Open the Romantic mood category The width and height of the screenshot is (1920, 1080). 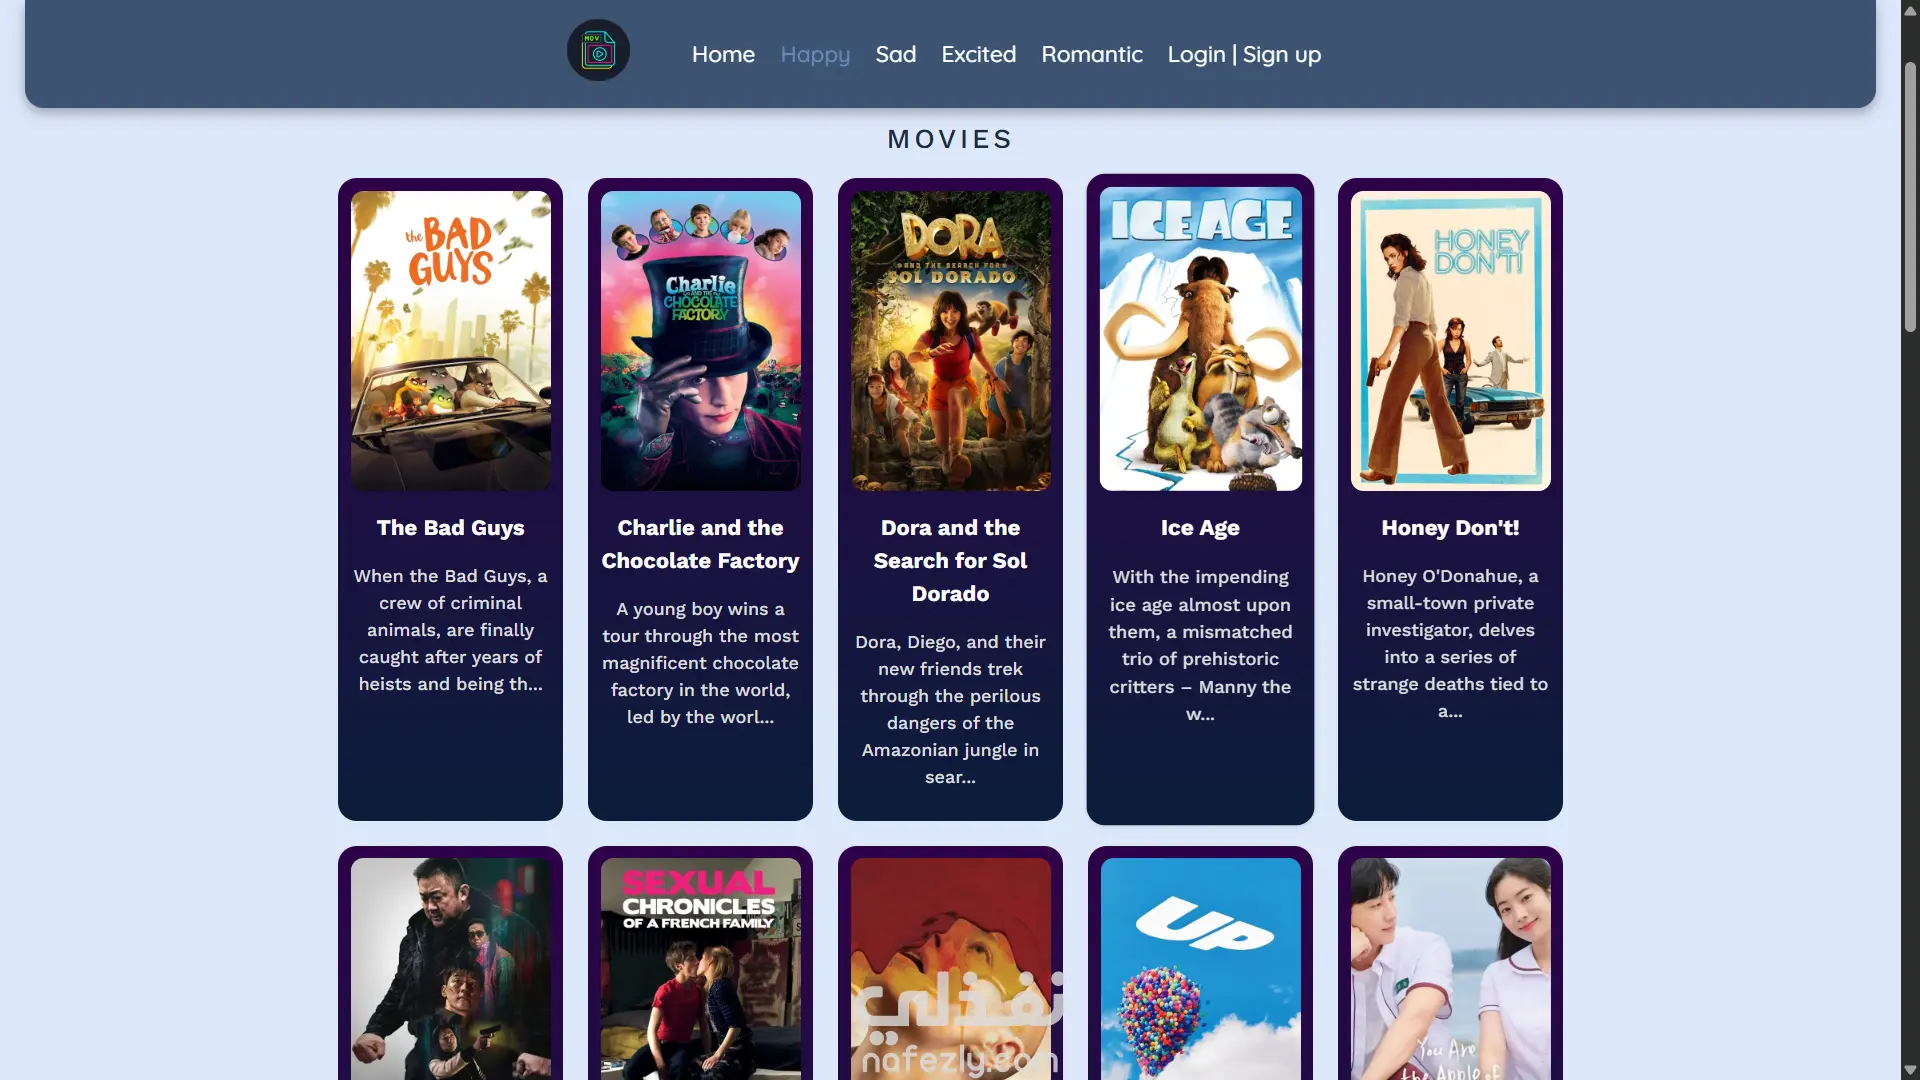1091,55
